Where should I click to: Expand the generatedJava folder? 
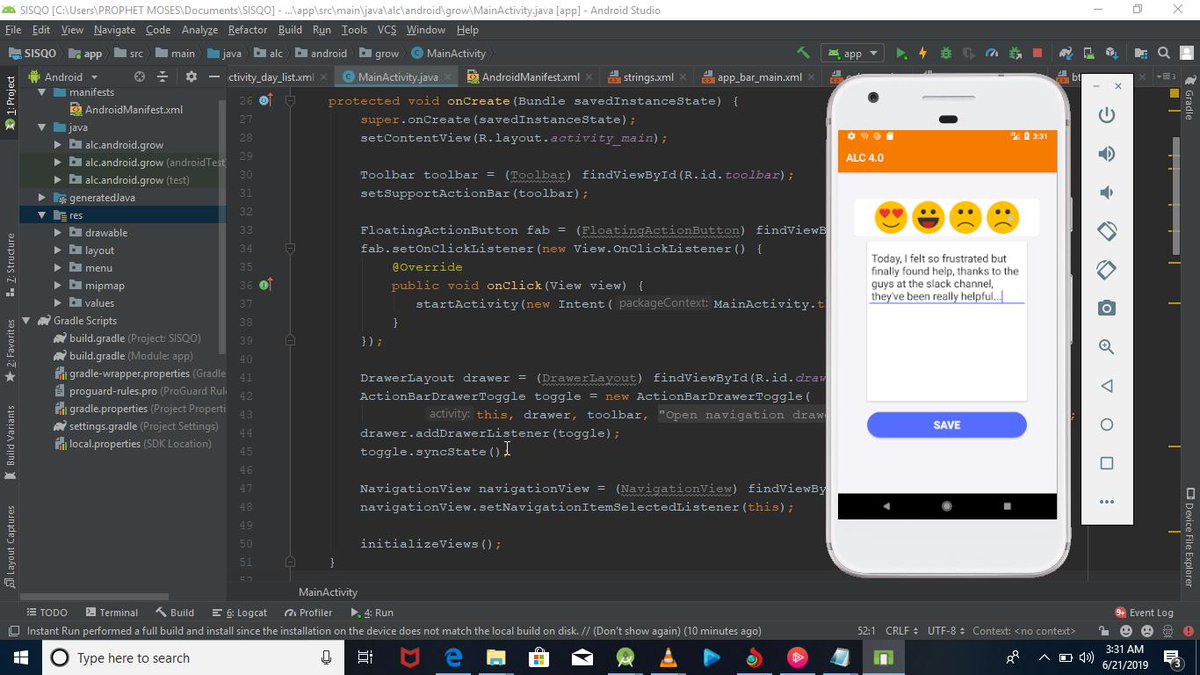(x=43, y=197)
